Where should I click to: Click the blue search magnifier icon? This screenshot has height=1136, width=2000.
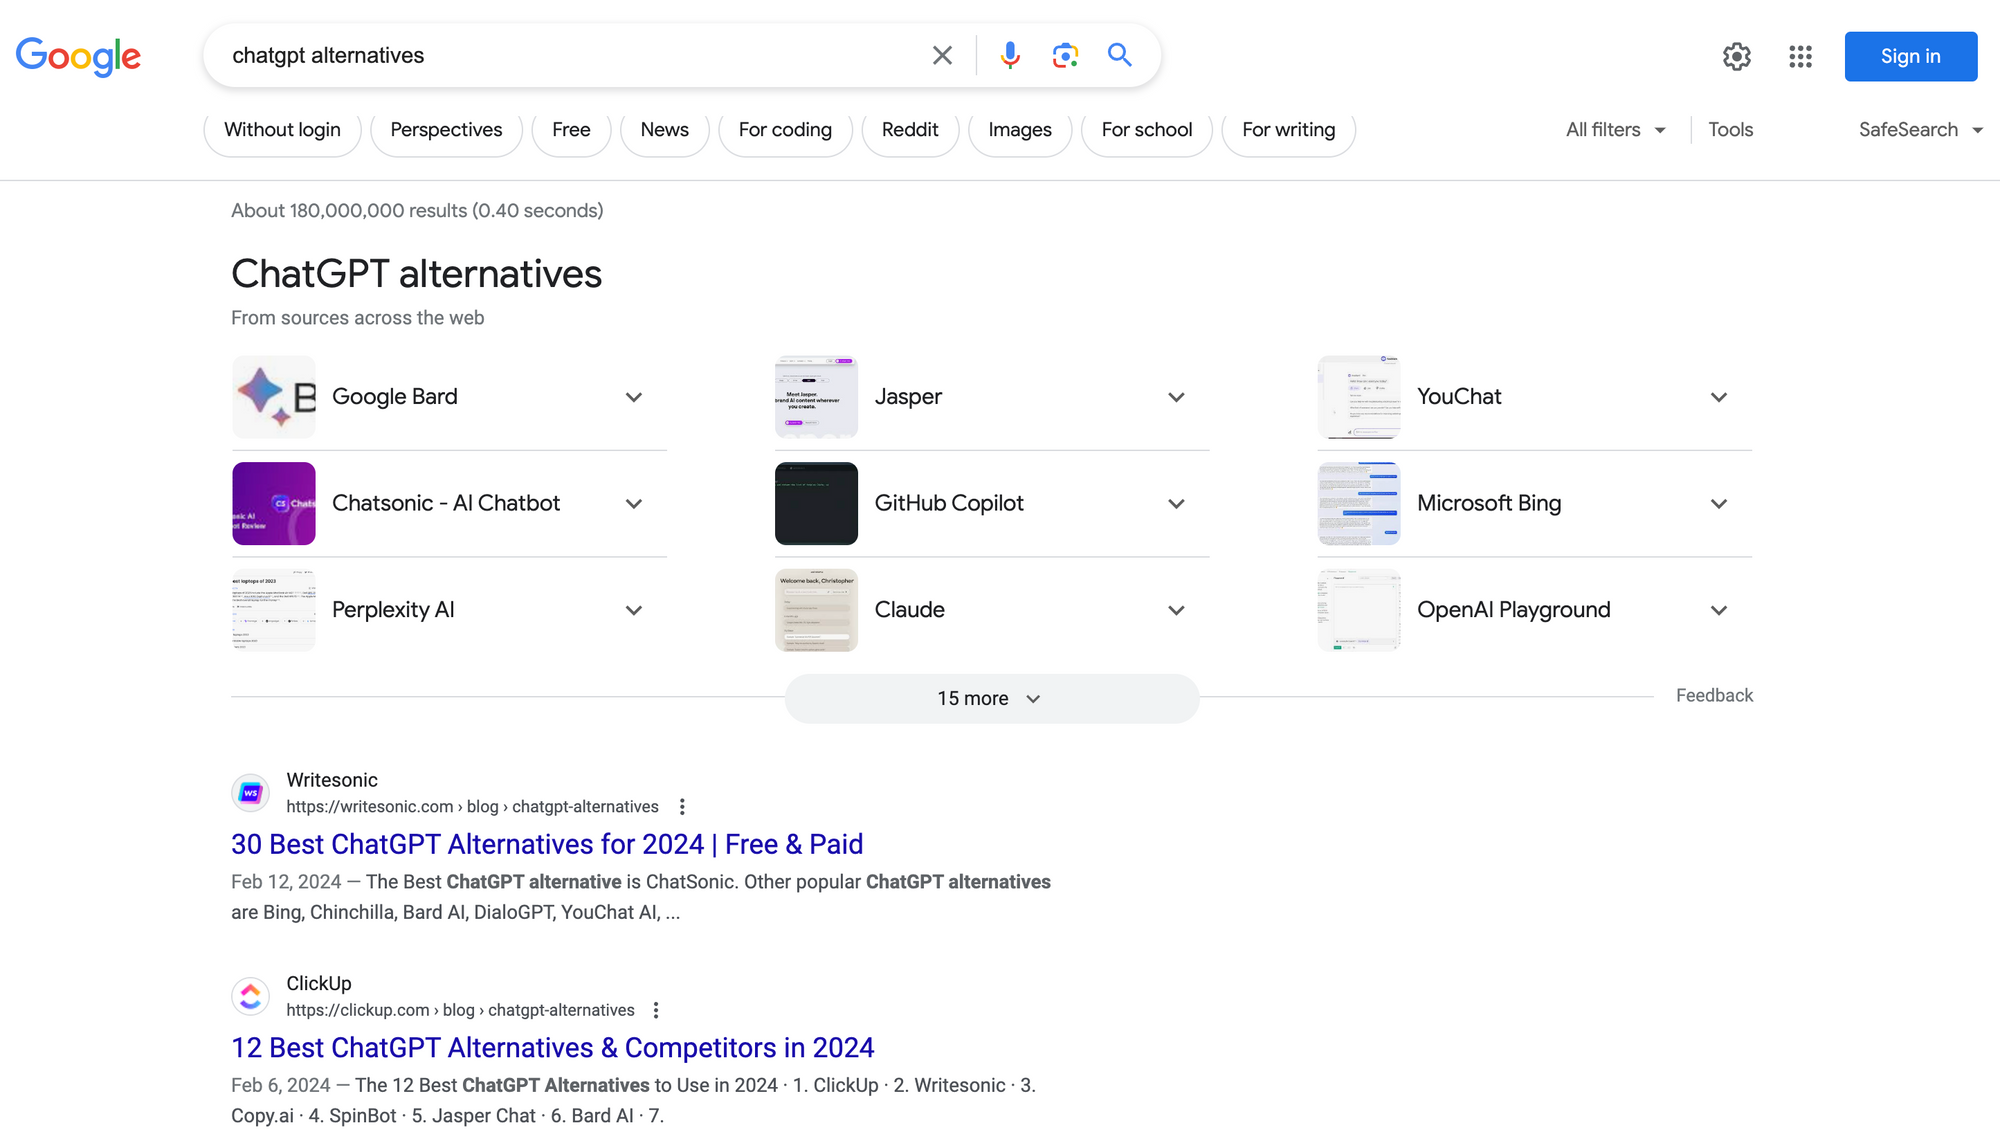pyautogui.click(x=1119, y=55)
